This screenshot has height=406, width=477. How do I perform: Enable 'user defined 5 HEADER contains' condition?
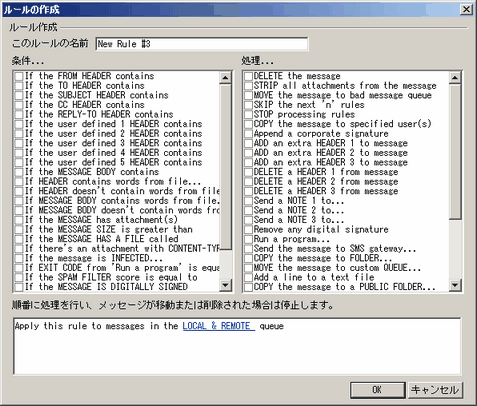[x=19, y=163]
